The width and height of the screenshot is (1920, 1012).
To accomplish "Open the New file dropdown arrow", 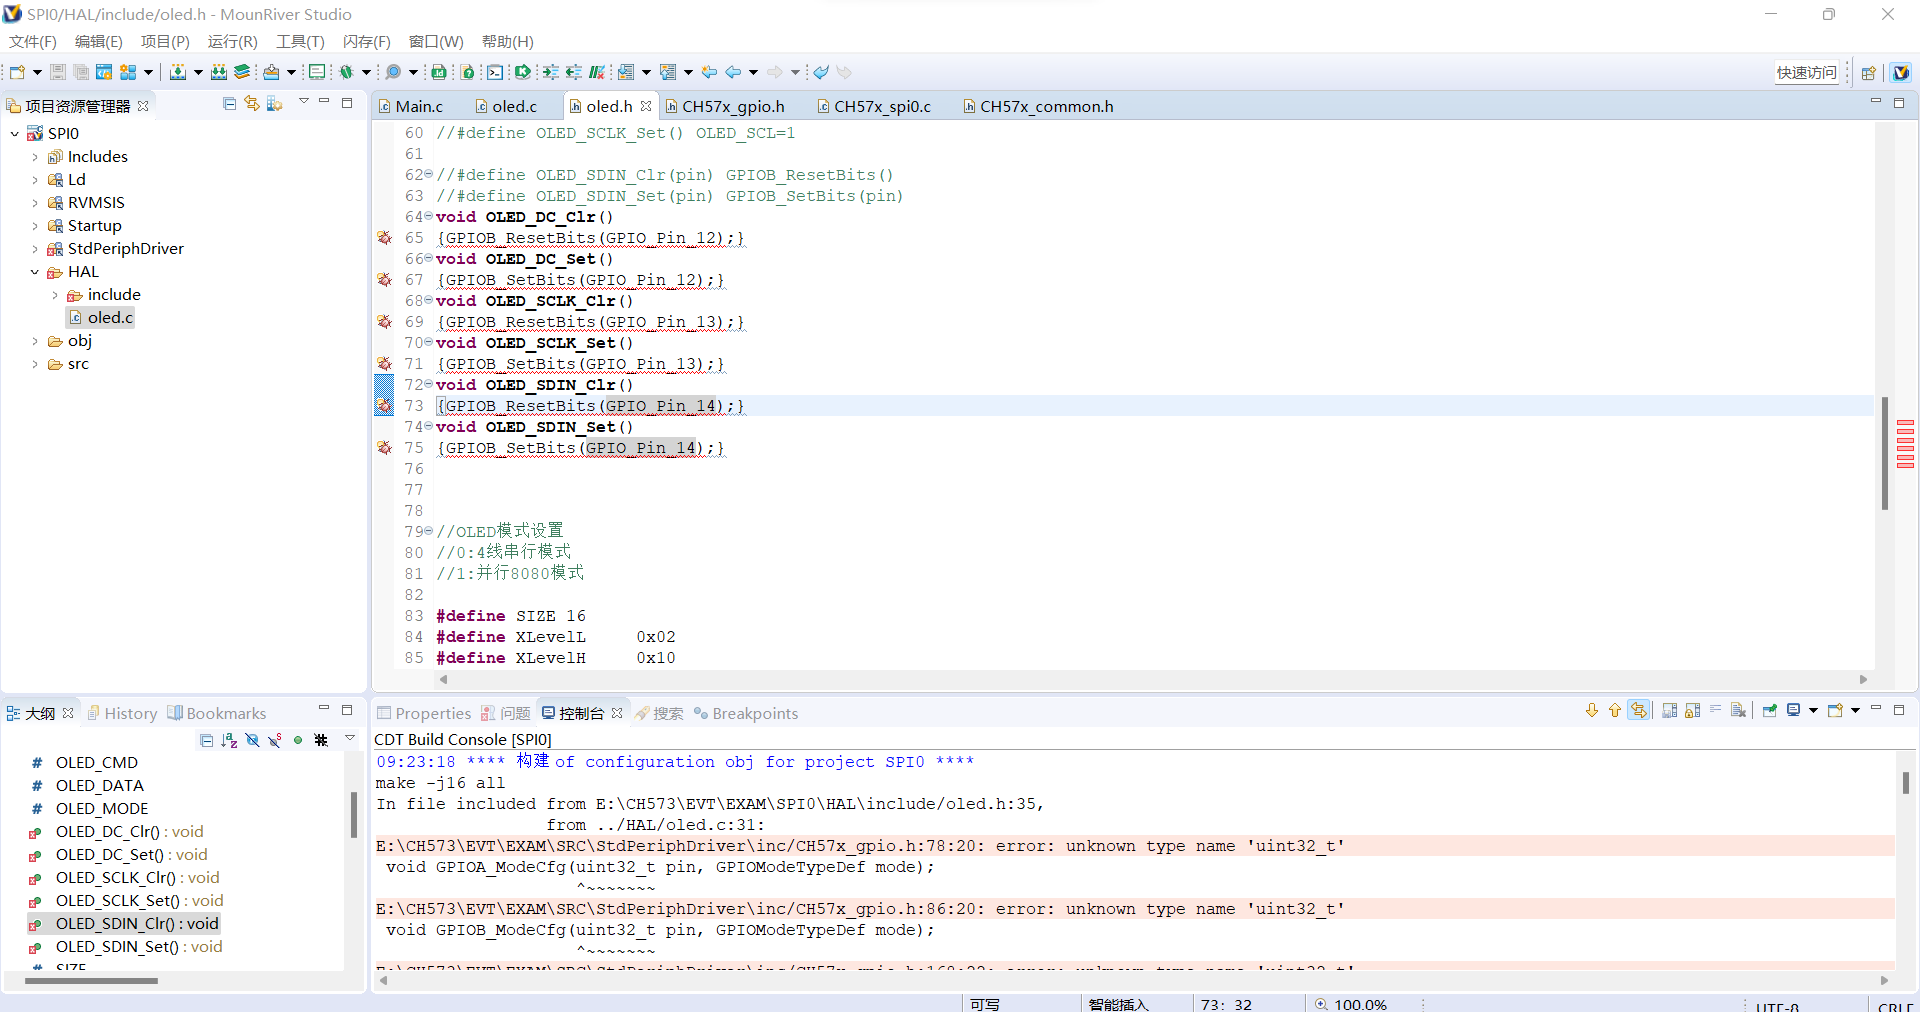I will pyautogui.click(x=37, y=72).
